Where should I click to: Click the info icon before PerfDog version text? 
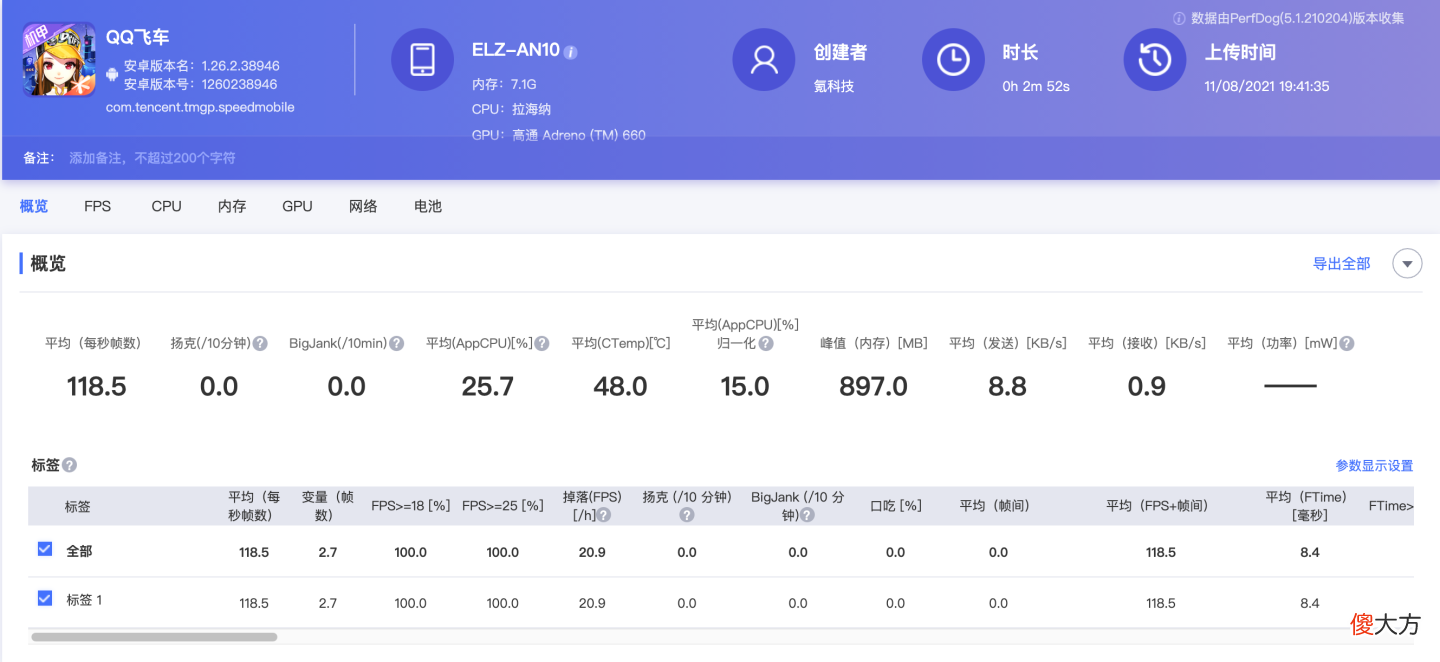(x=1179, y=18)
